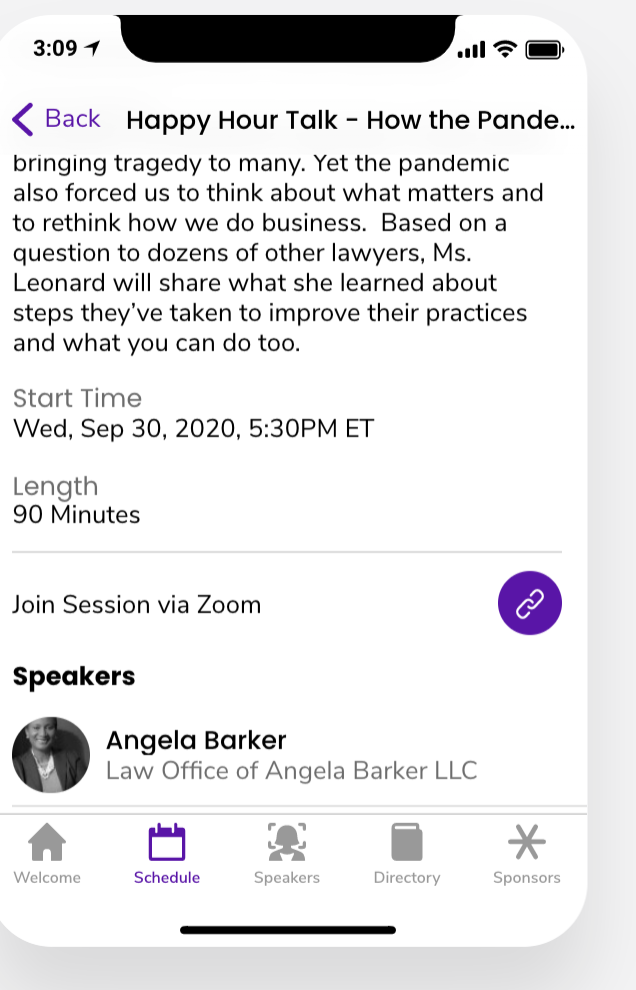Tap the Wi-Fi status icon
The width and height of the screenshot is (636, 990).
point(506,49)
